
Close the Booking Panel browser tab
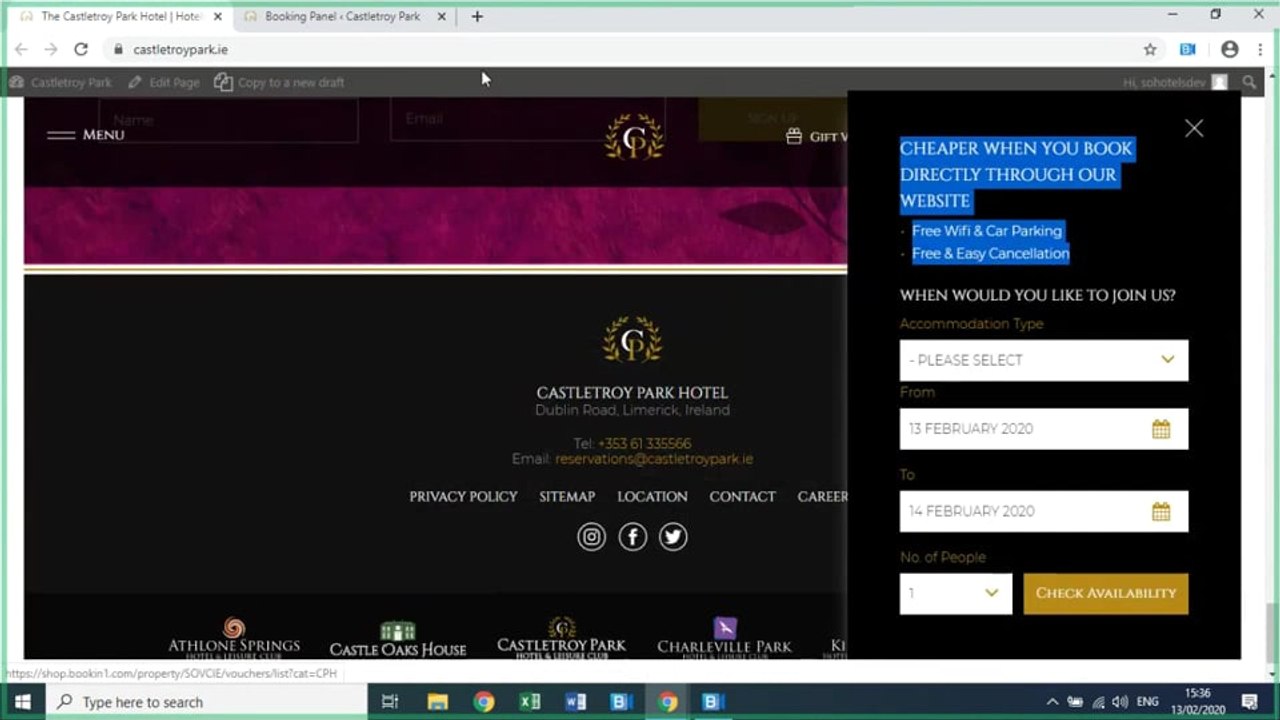click(x=441, y=17)
